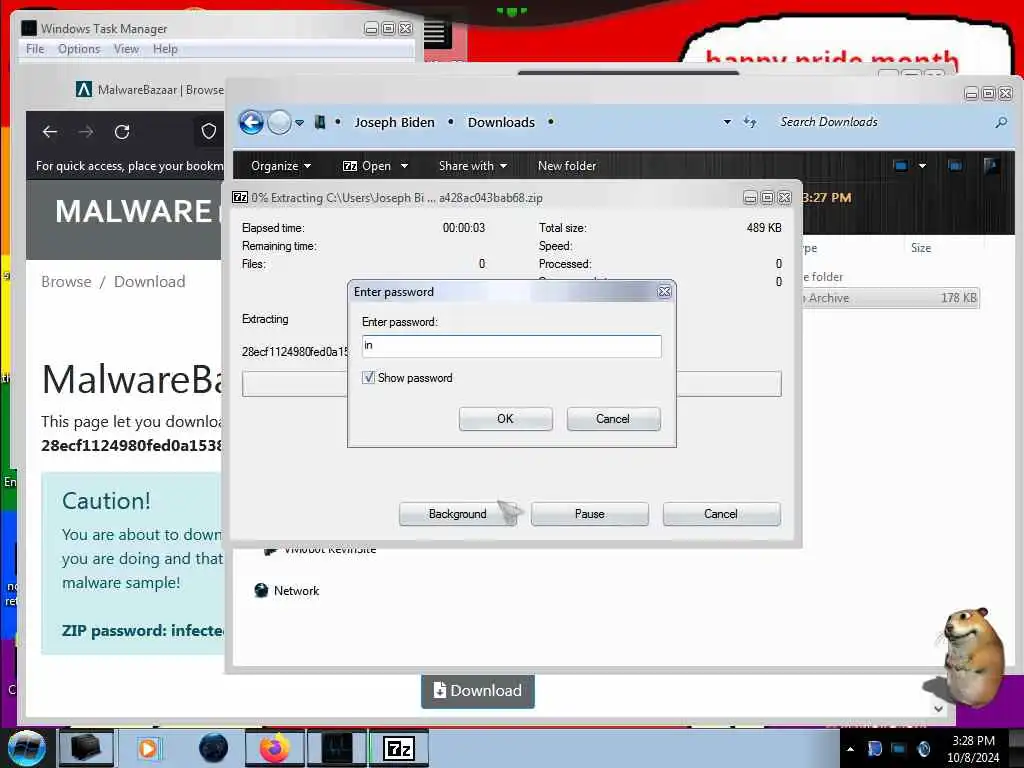Open the 7z taskbar icon

399,748
